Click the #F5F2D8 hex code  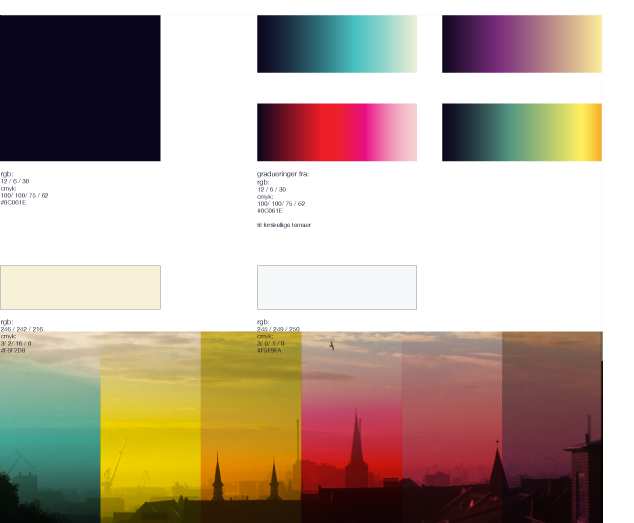click(x=13, y=350)
